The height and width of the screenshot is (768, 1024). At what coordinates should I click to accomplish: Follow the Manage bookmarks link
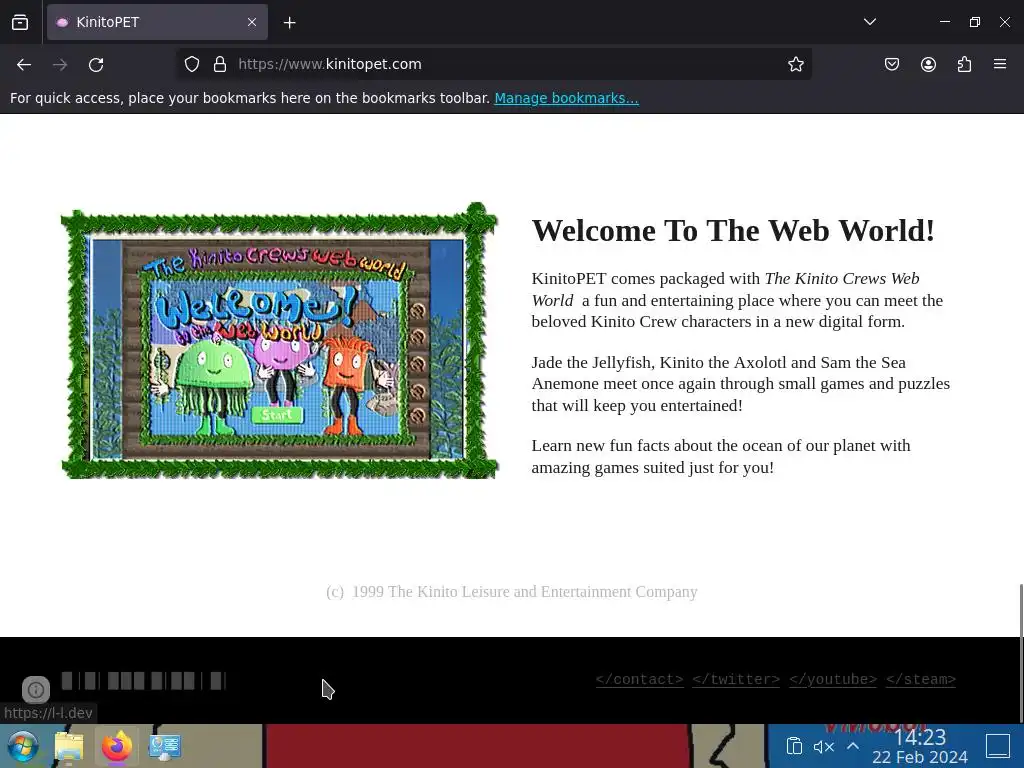(566, 98)
